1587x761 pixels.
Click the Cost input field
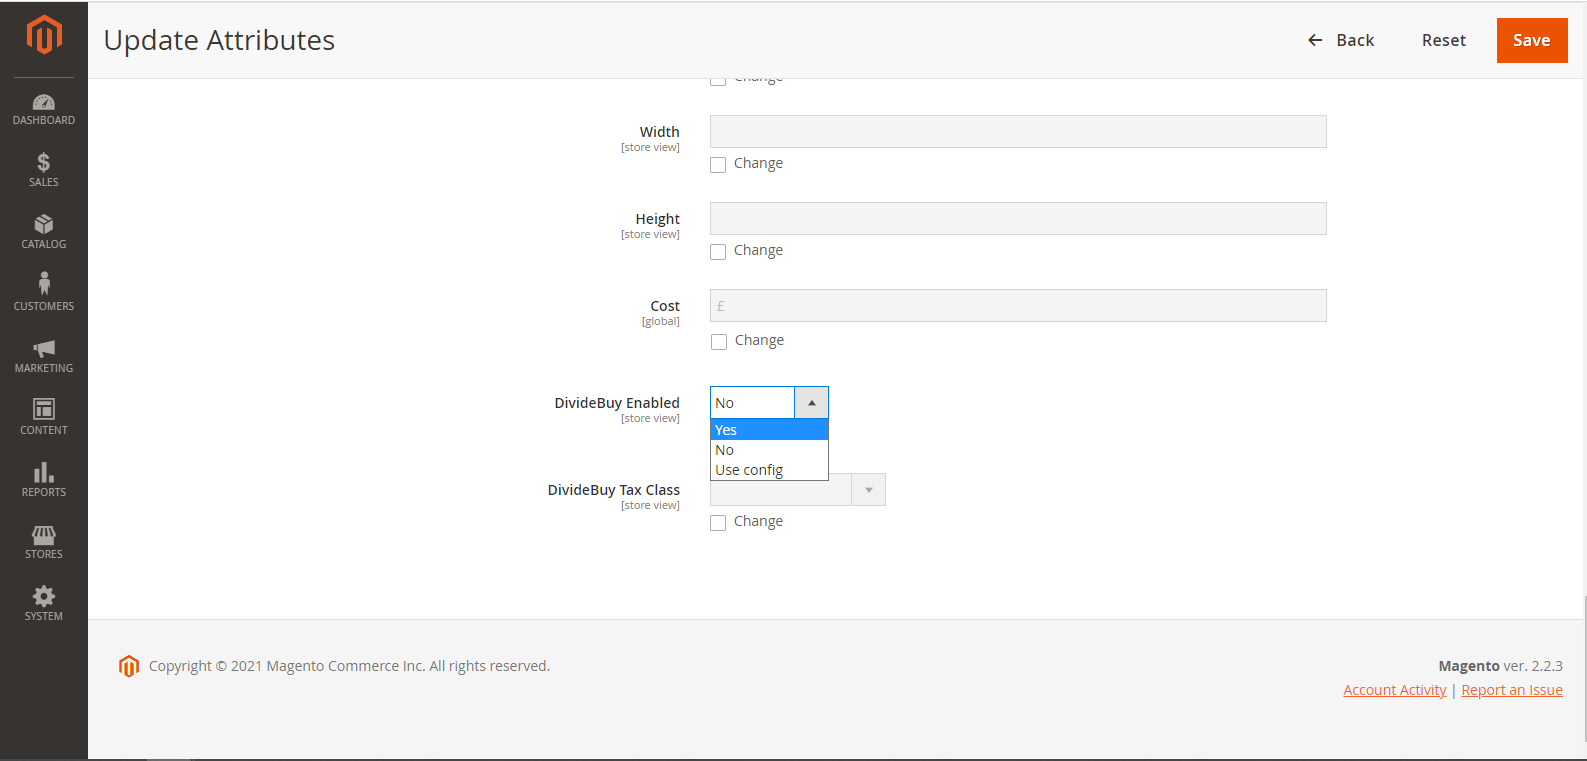tap(1018, 306)
